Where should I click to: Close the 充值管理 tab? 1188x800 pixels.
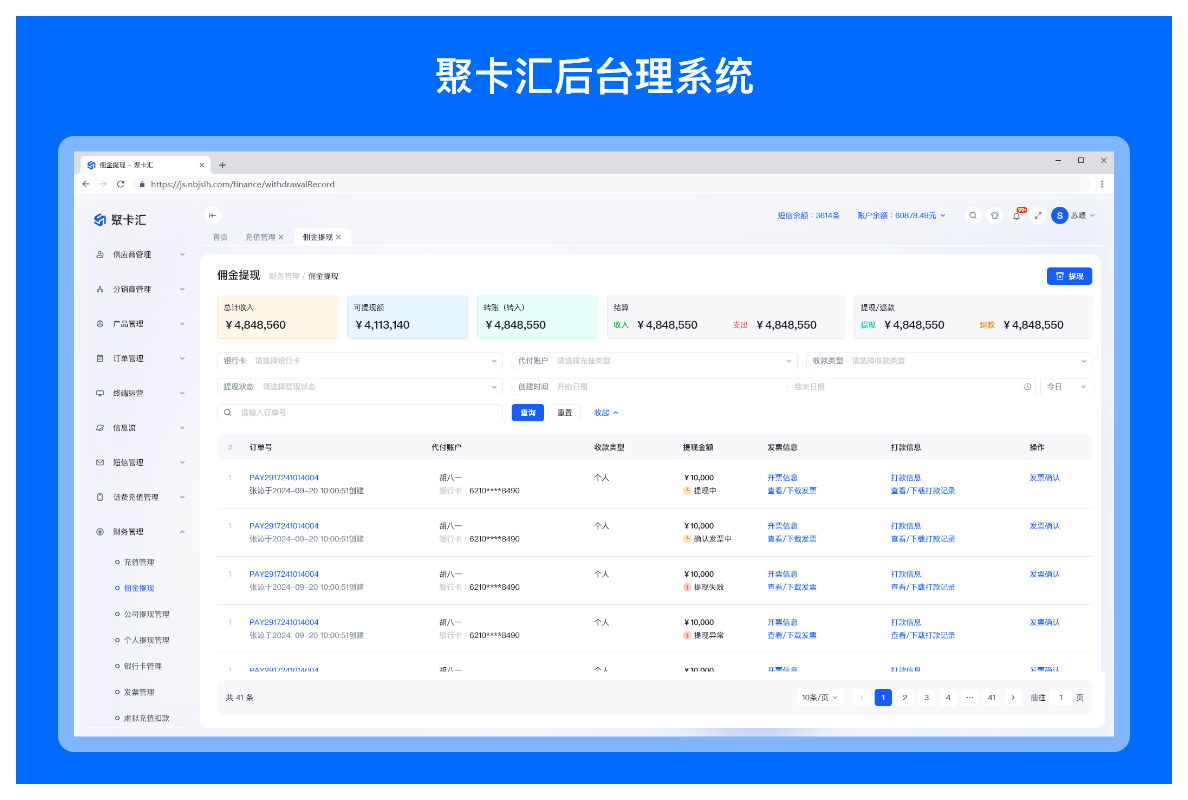pyautogui.click(x=281, y=237)
